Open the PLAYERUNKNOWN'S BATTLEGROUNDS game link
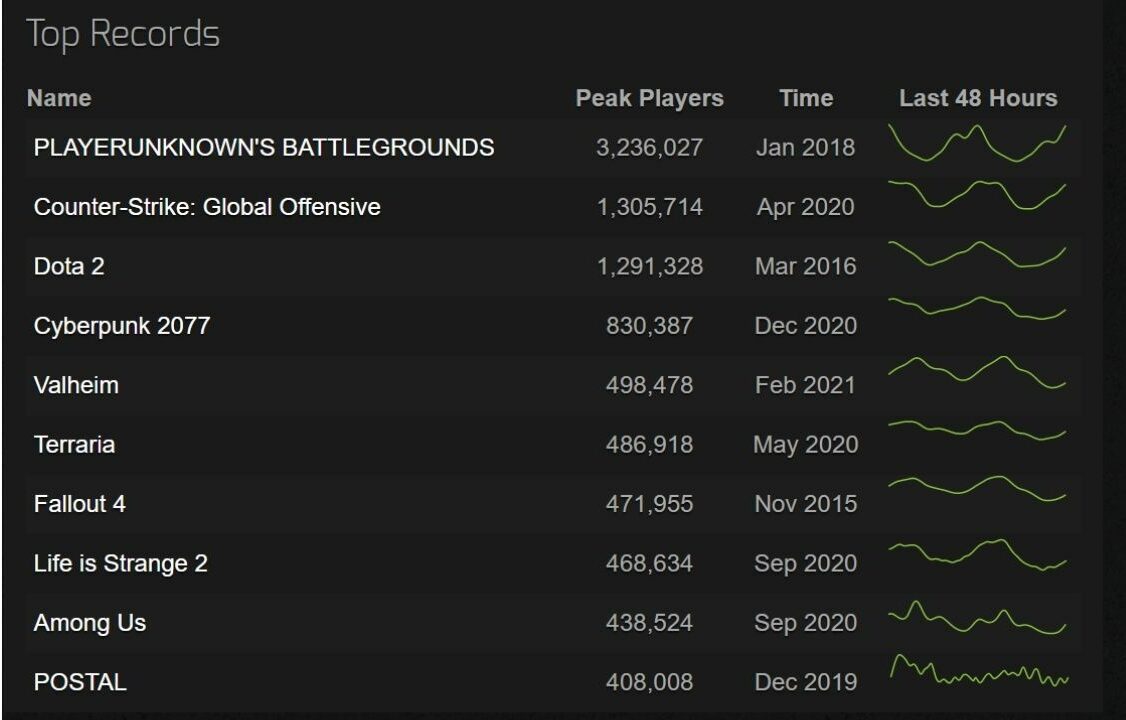The image size is (1126, 720). click(x=264, y=148)
